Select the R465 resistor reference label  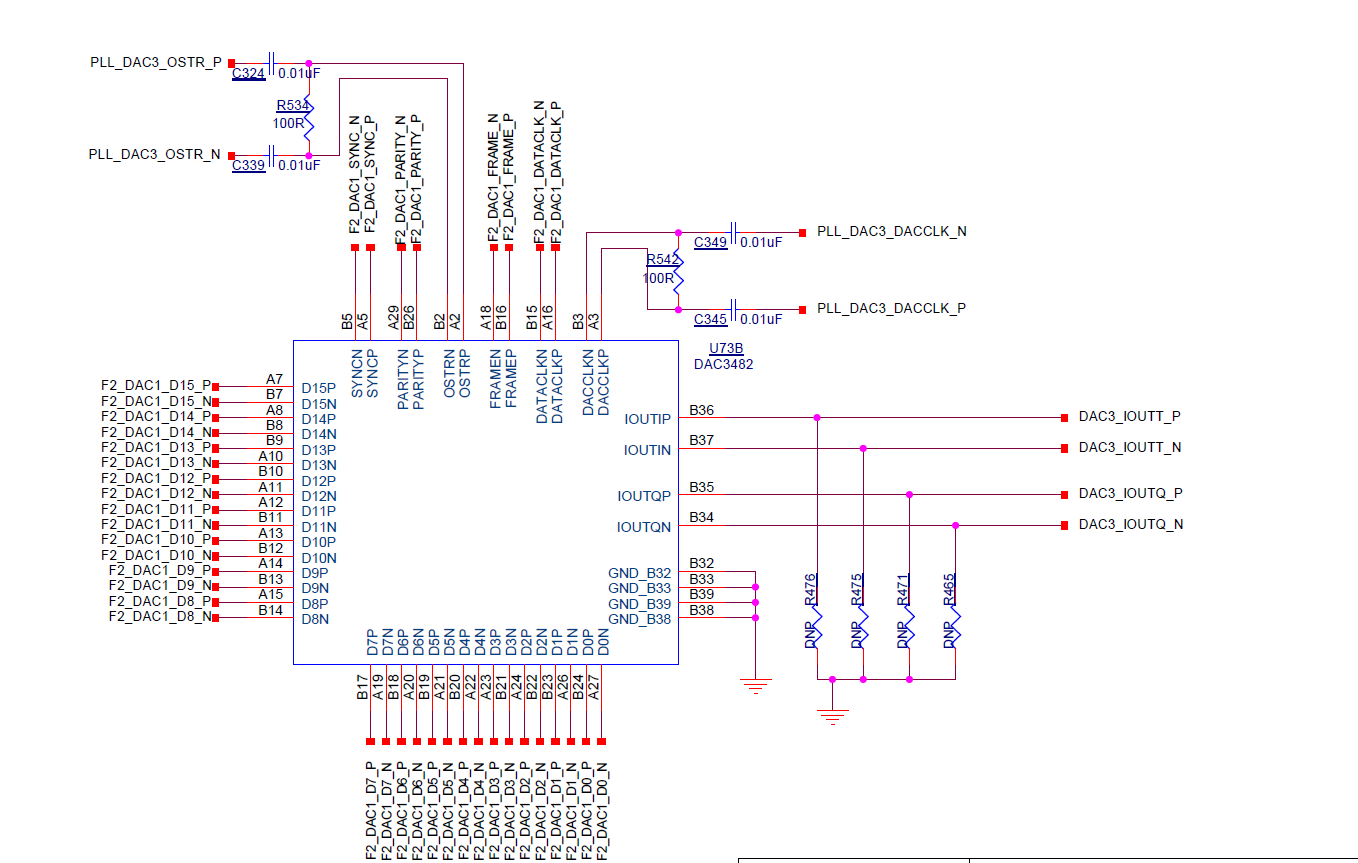click(949, 590)
